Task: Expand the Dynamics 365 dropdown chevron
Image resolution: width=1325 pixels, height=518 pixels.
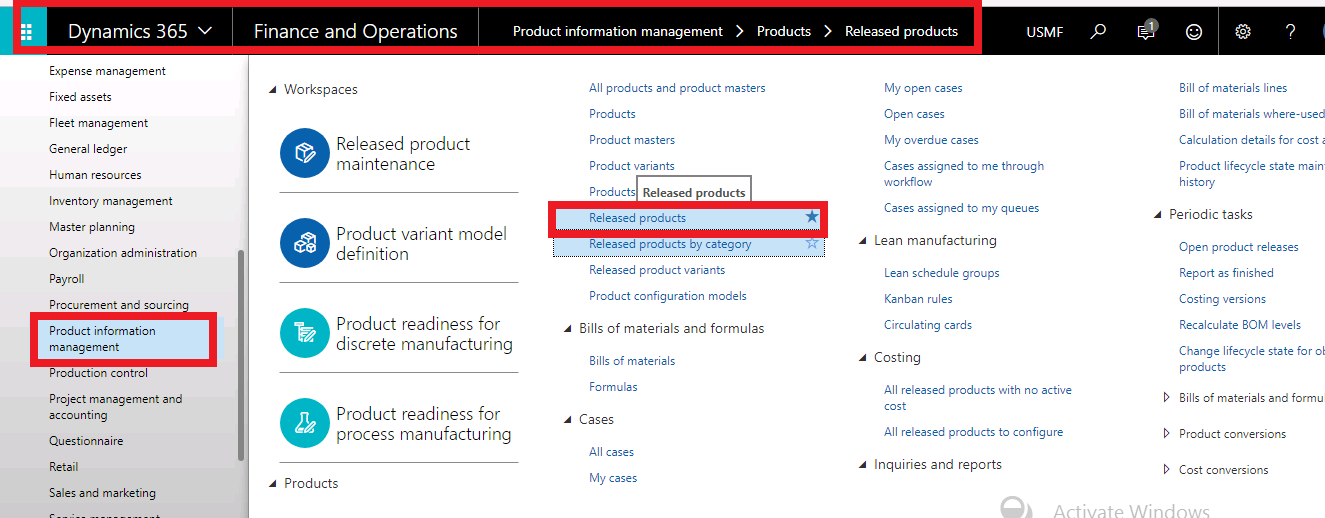Action: 205,31
